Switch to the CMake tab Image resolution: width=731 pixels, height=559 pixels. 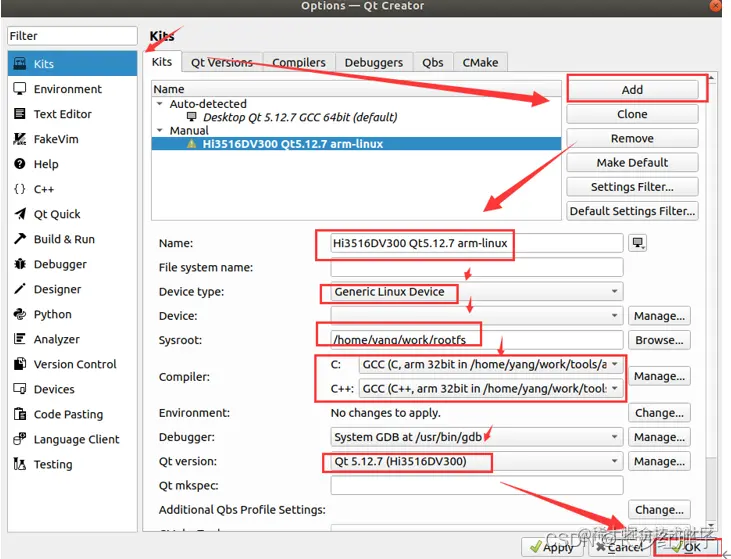pyautogui.click(x=480, y=62)
